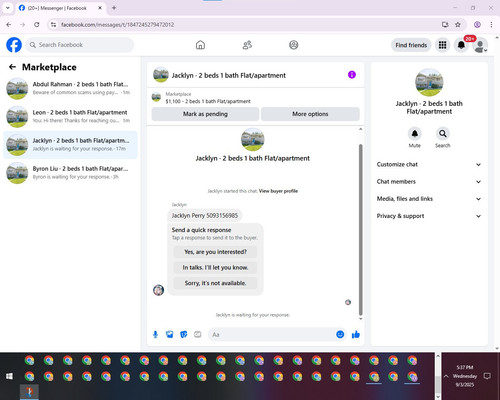Click Jacklyn's avatar beside the quick responses
This screenshot has width=500, height=400.
pos(159,290)
